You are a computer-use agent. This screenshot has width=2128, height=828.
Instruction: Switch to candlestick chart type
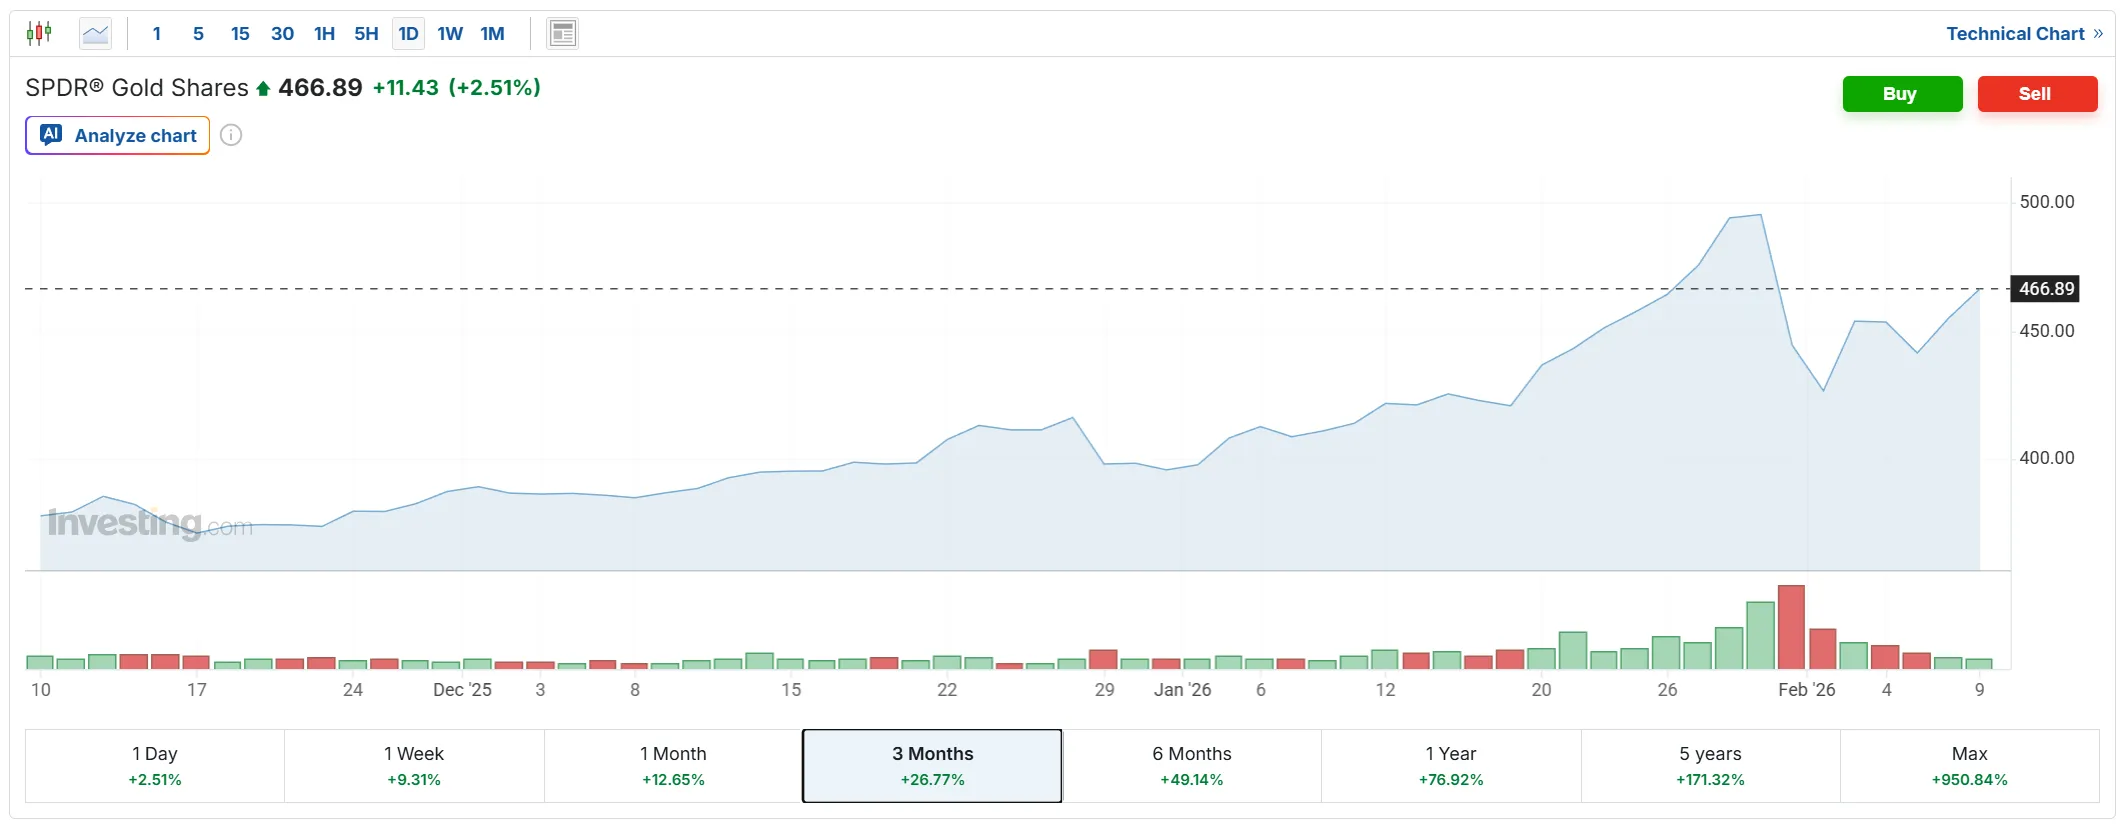[39, 34]
